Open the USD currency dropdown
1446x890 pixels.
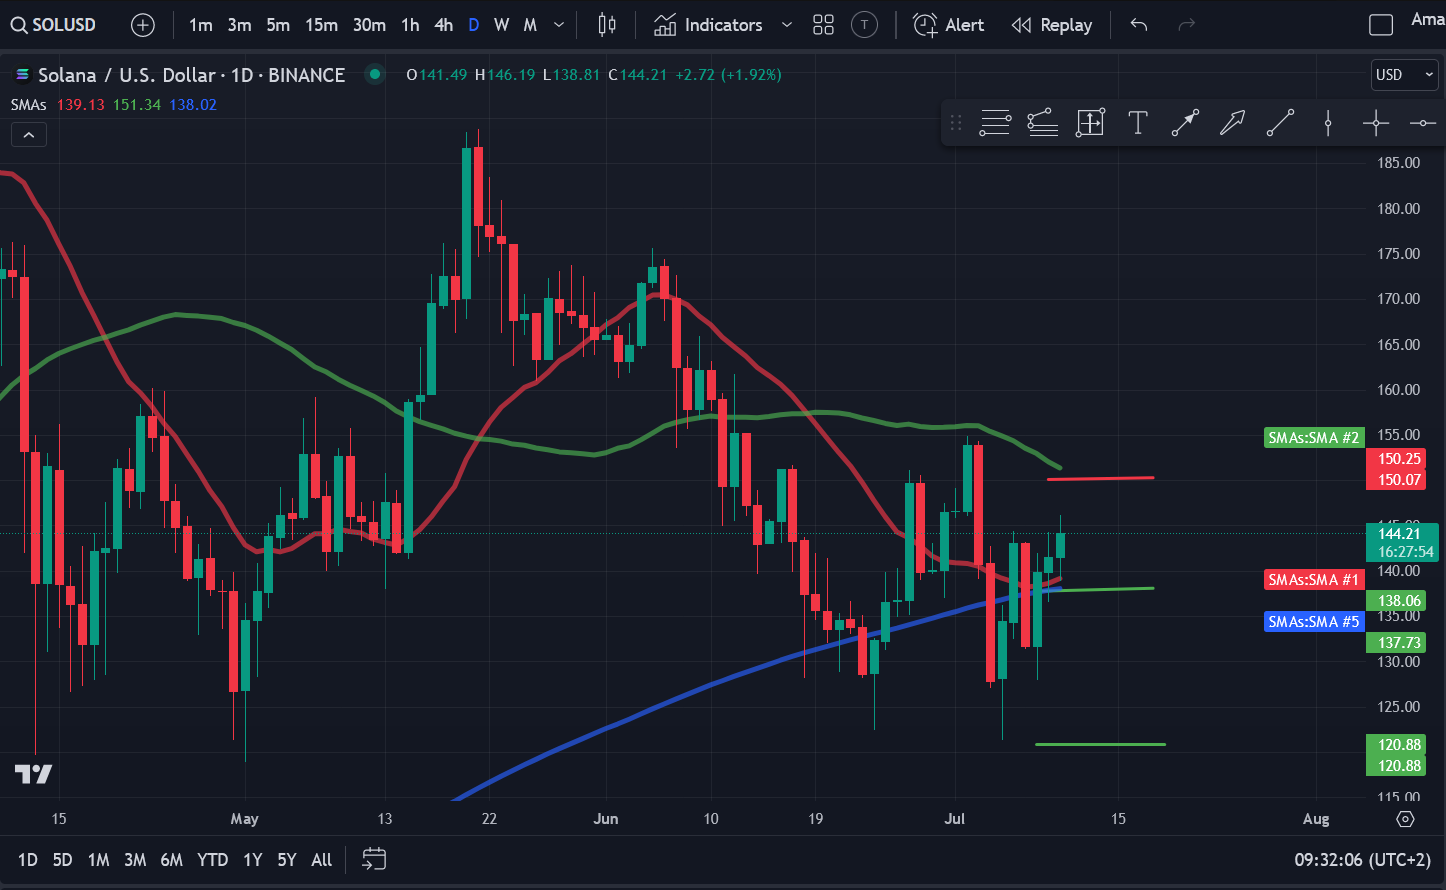click(1404, 75)
